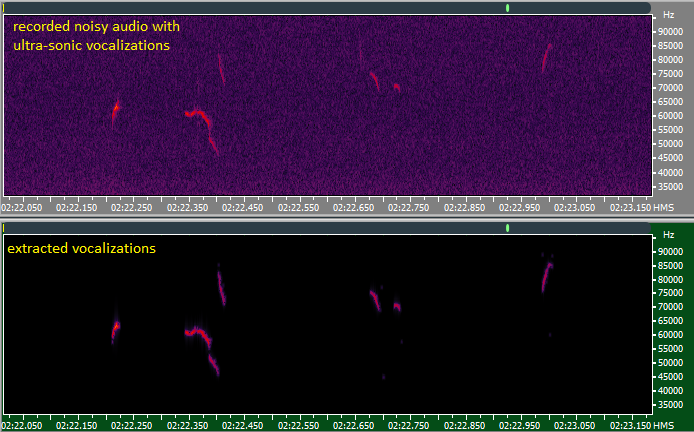Image resolution: width=694 pixels, height=432 pixels.
Task: Click the 90000 mark on the upper frequency ruler
Action: click(x=669, y=31)
